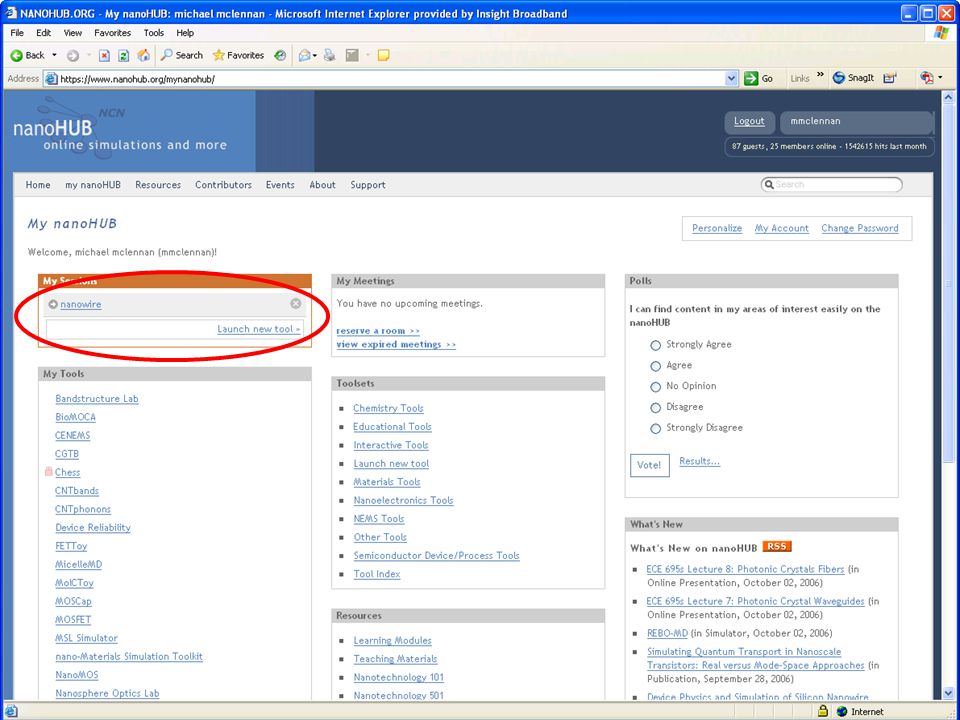Open the Adobe PDF dropdown arrow
The height and width of the screenshot is (720, 960).
click(x=940, y=78)
